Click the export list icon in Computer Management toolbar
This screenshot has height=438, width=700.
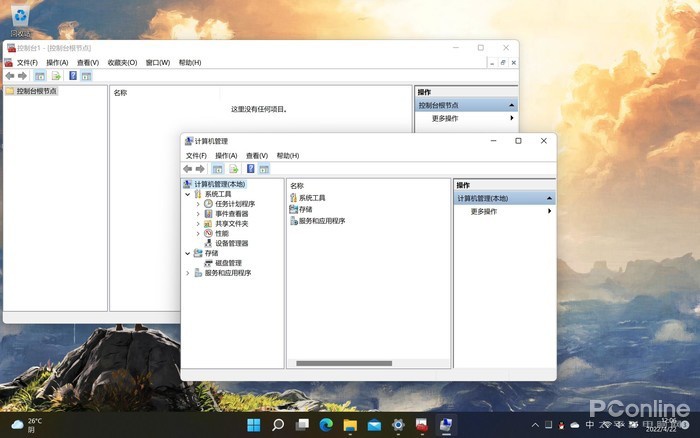(x=233, y=169)
